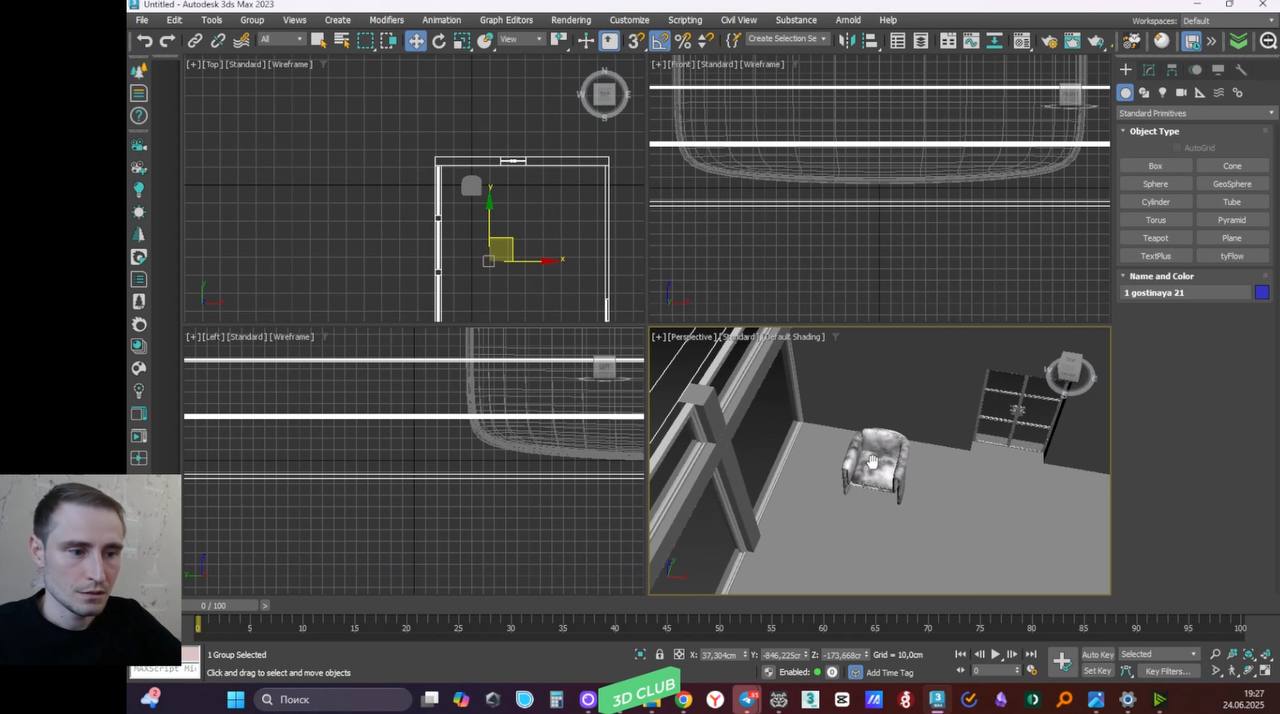The image size is (1280, 714).
Task: Select the Lights category icon
Action: tap(1162, 92)
